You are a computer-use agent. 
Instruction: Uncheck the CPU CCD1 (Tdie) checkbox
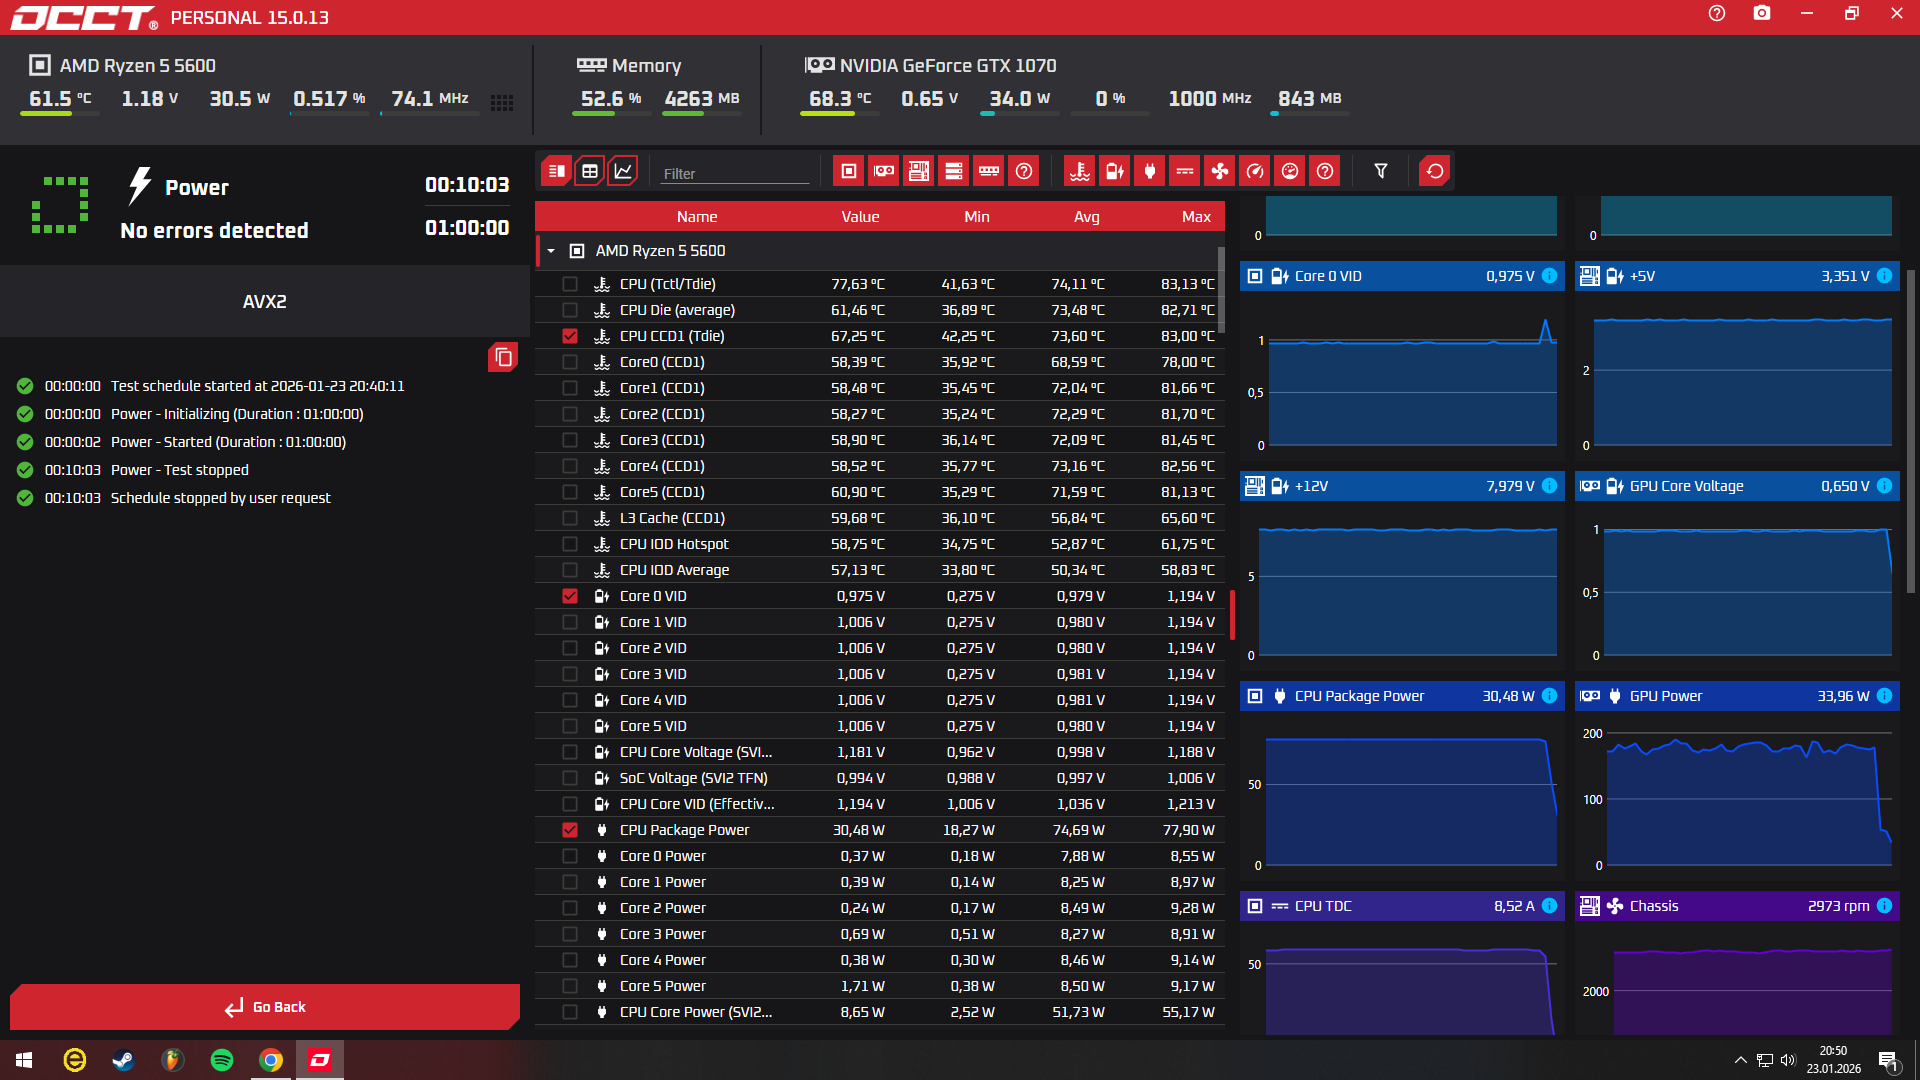570,336
